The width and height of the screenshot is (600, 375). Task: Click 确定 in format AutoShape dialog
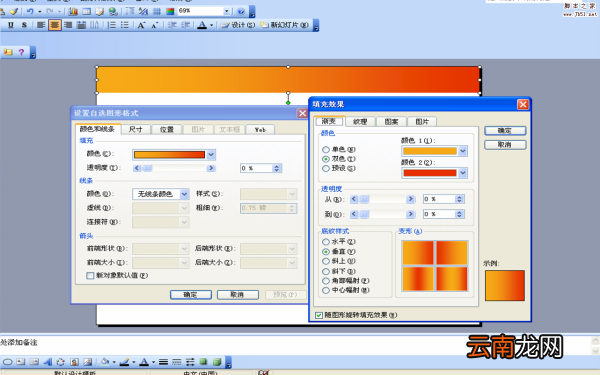[x=191, y=295]
